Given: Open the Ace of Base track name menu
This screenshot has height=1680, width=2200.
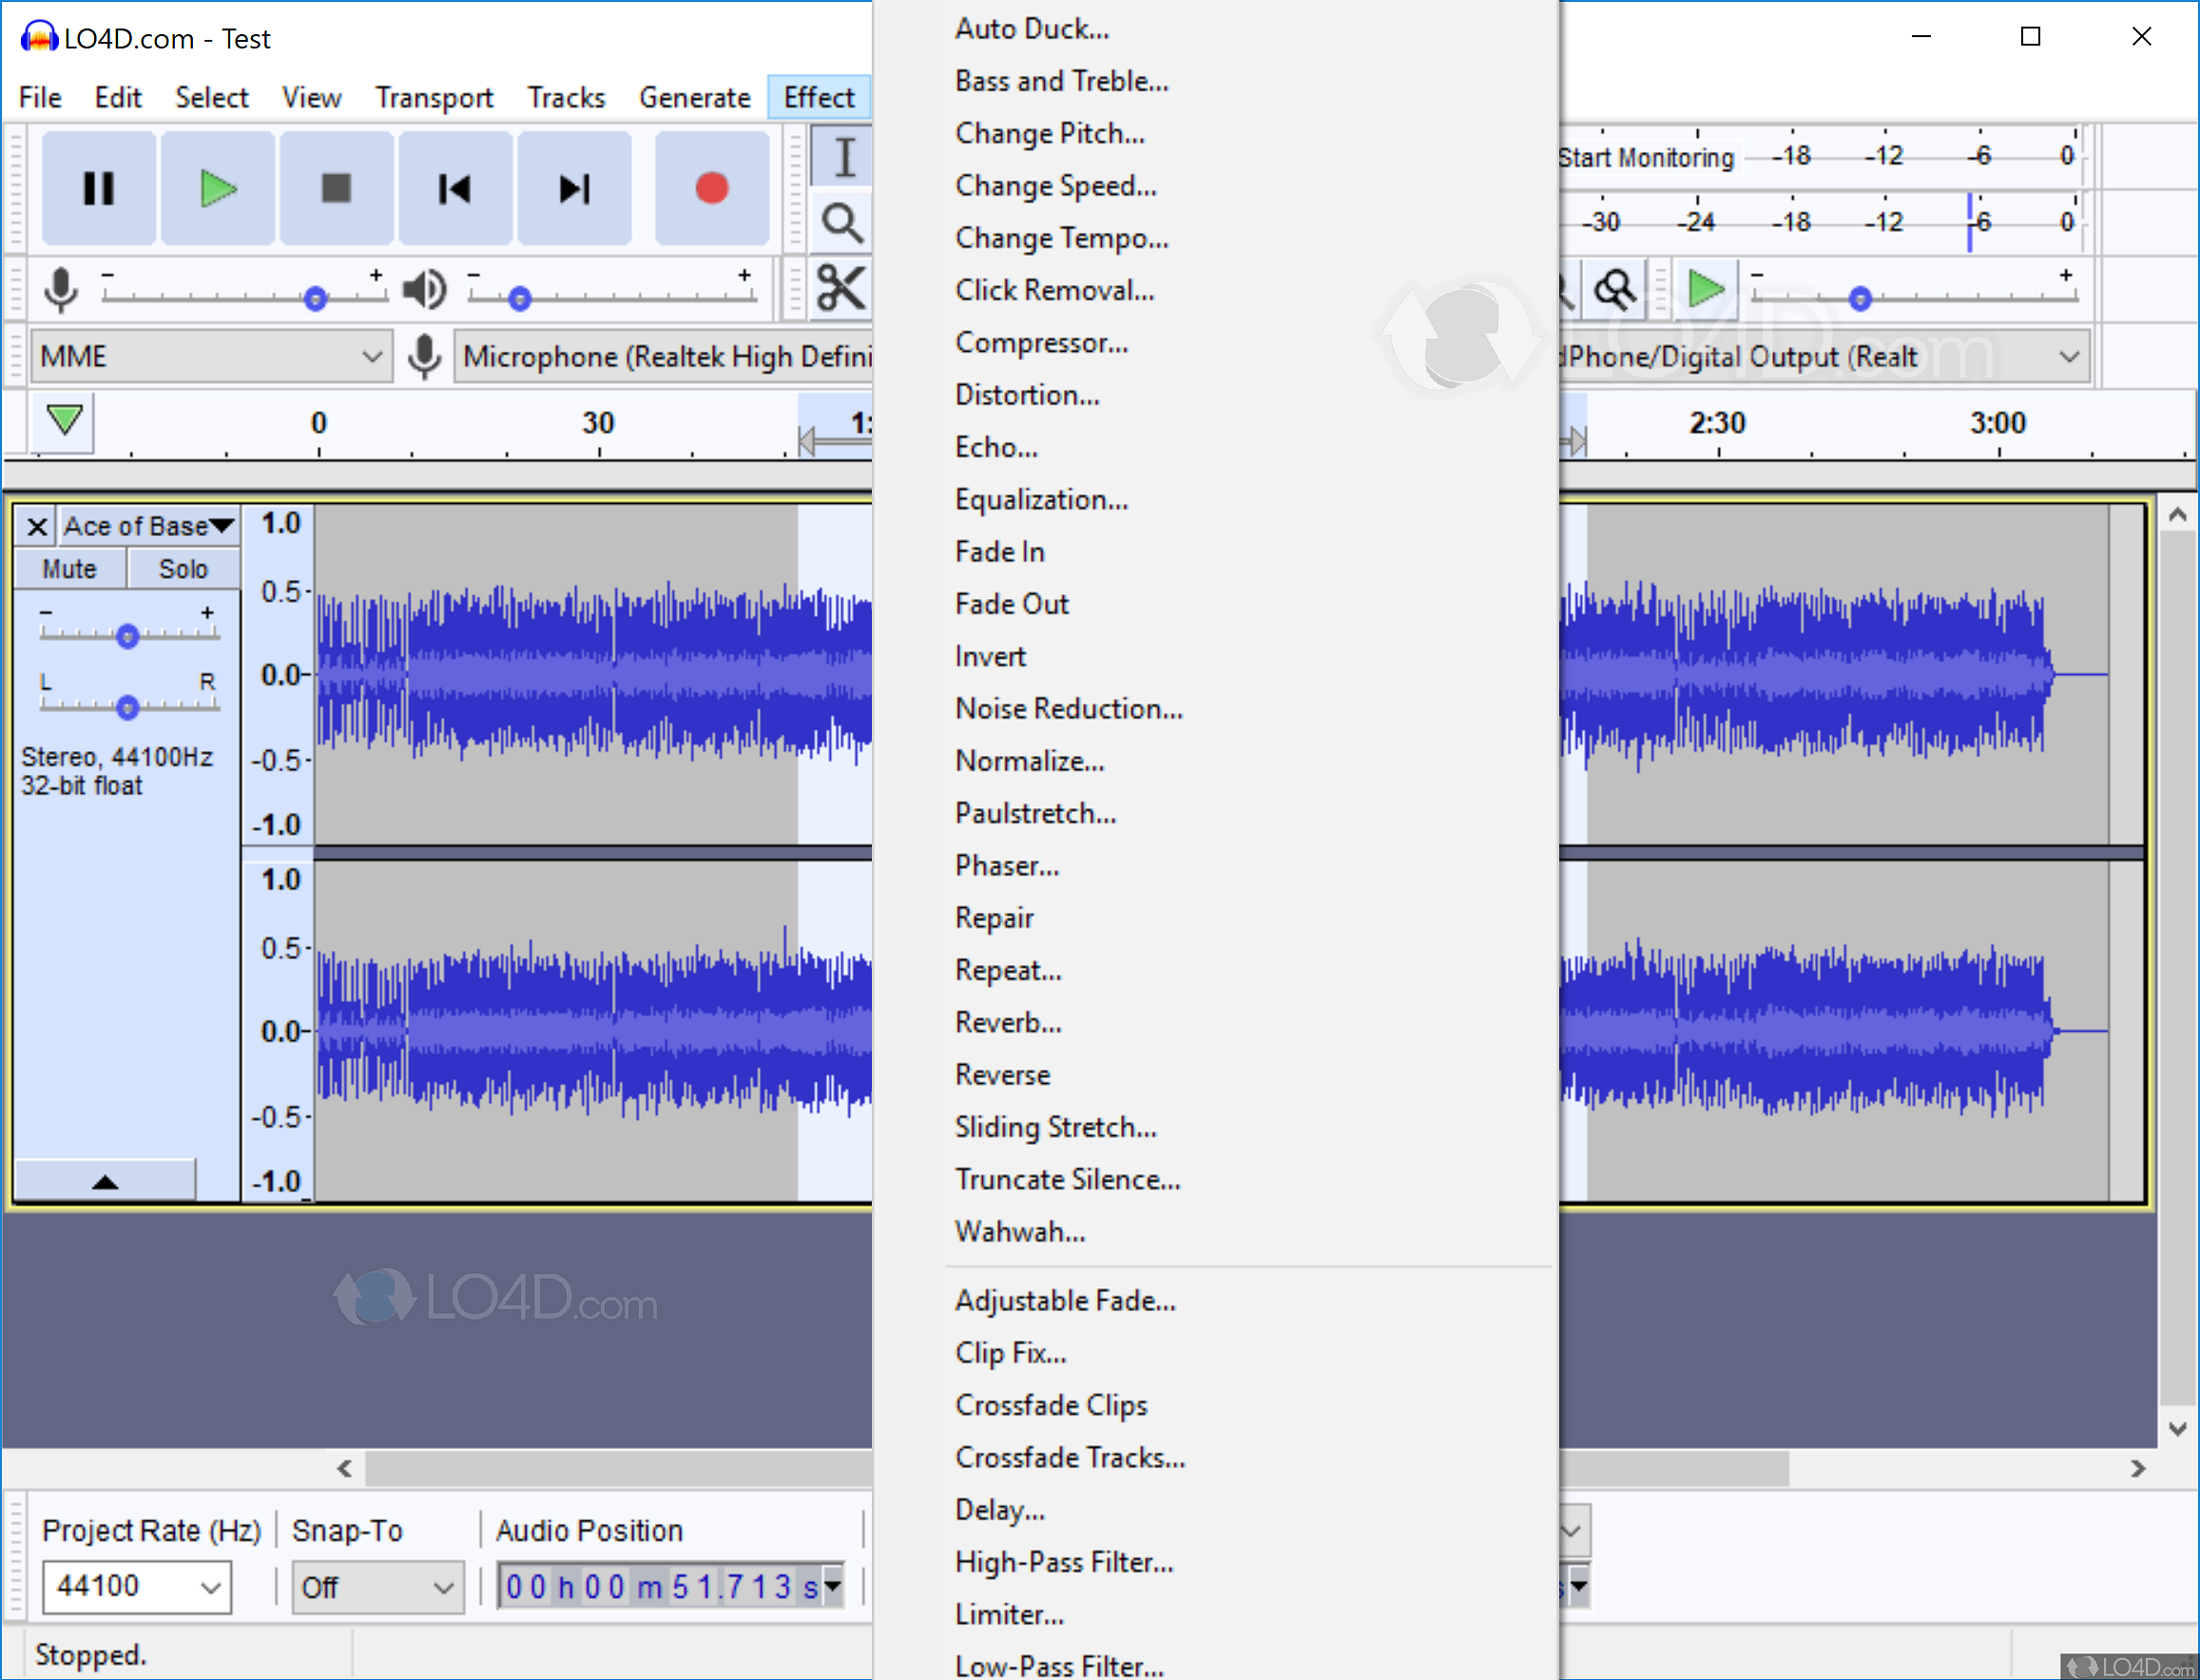Looking at the screenshot, I should [x=148, y=524].
